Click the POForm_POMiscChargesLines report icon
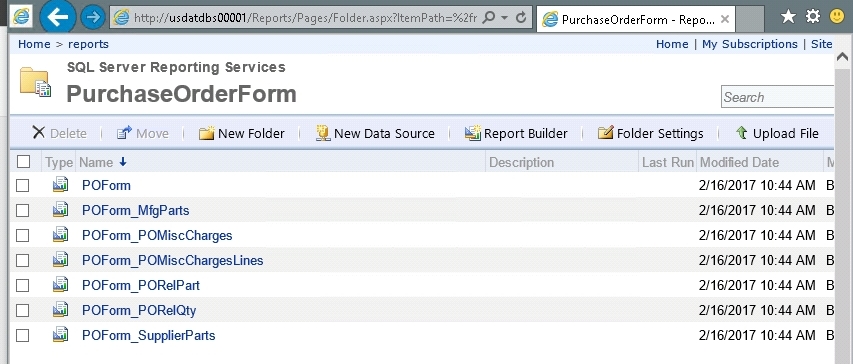The height and width of the screenshot is (364, 853). pyautogui.click(x=60, y=260)
